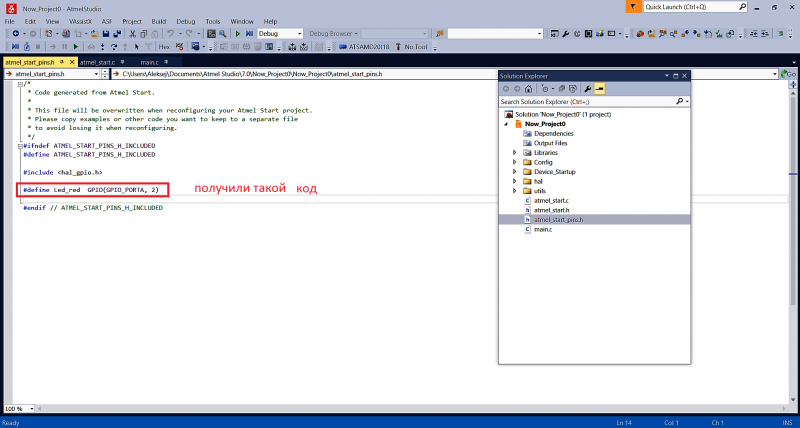Screen dimensions: 800x428
Task: Close the atmel_start_pins.h tab
Action: pos(72,62)
